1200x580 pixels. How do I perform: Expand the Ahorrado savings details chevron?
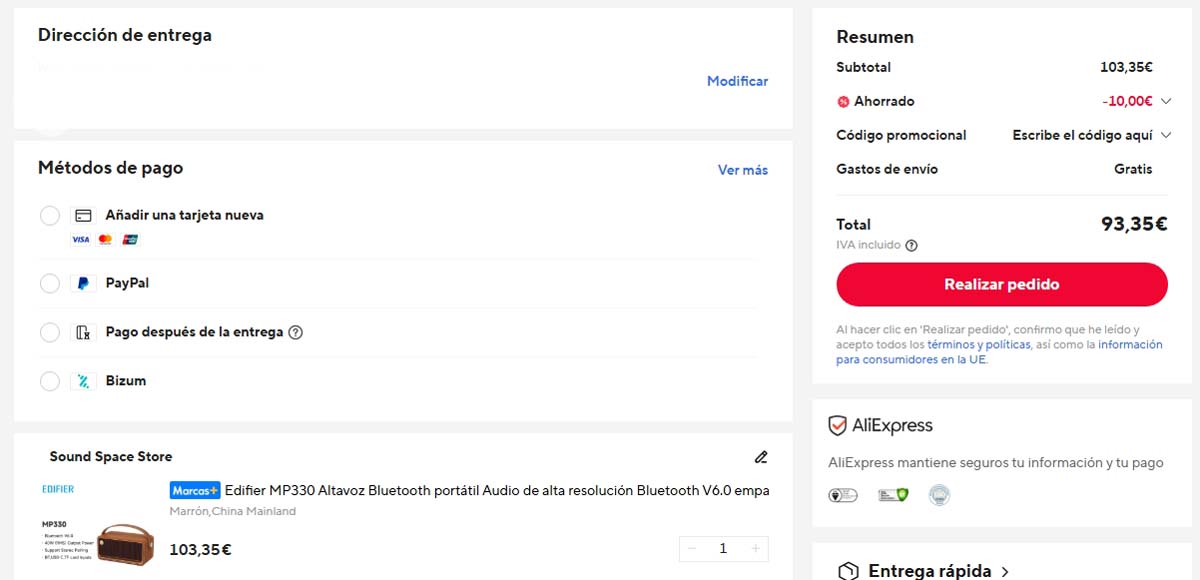1166,101
